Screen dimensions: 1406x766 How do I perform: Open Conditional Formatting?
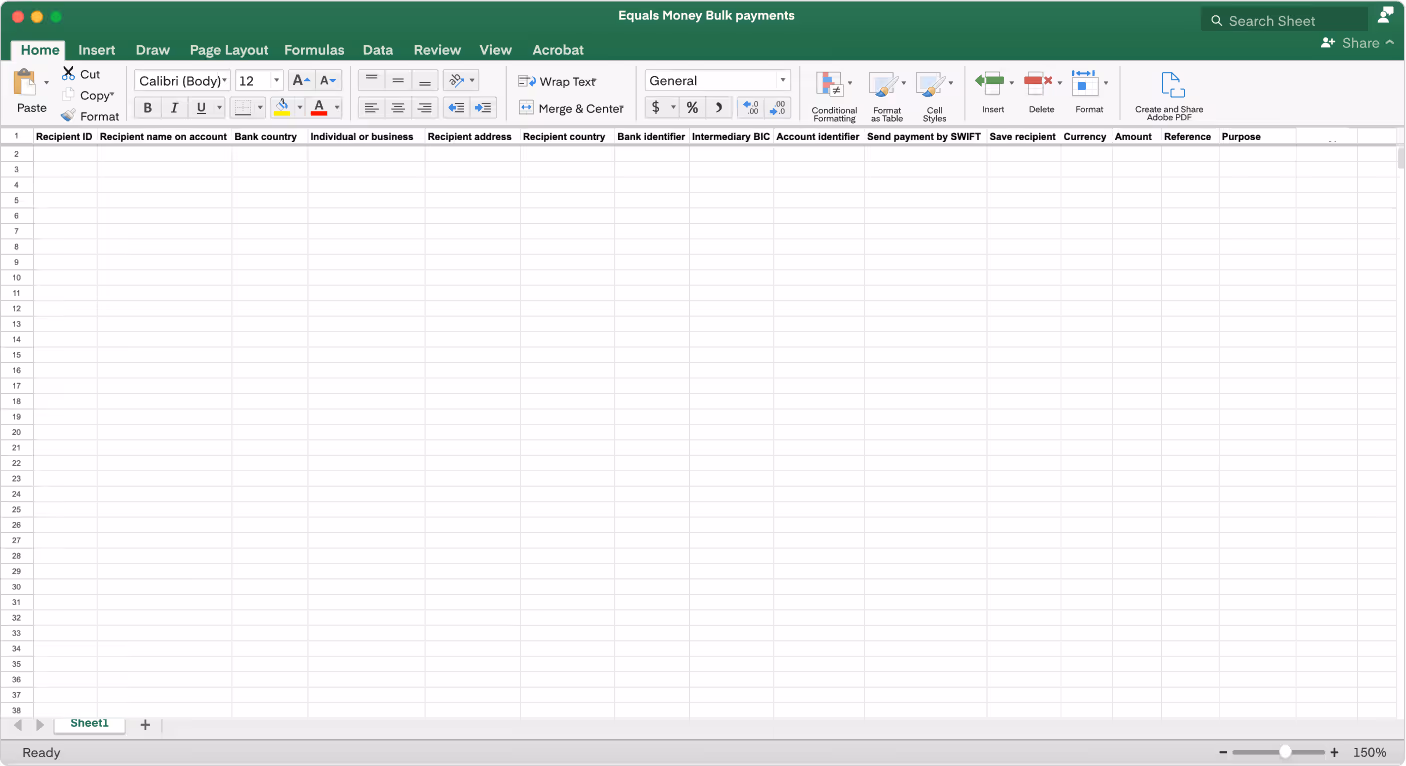(834, 97)
